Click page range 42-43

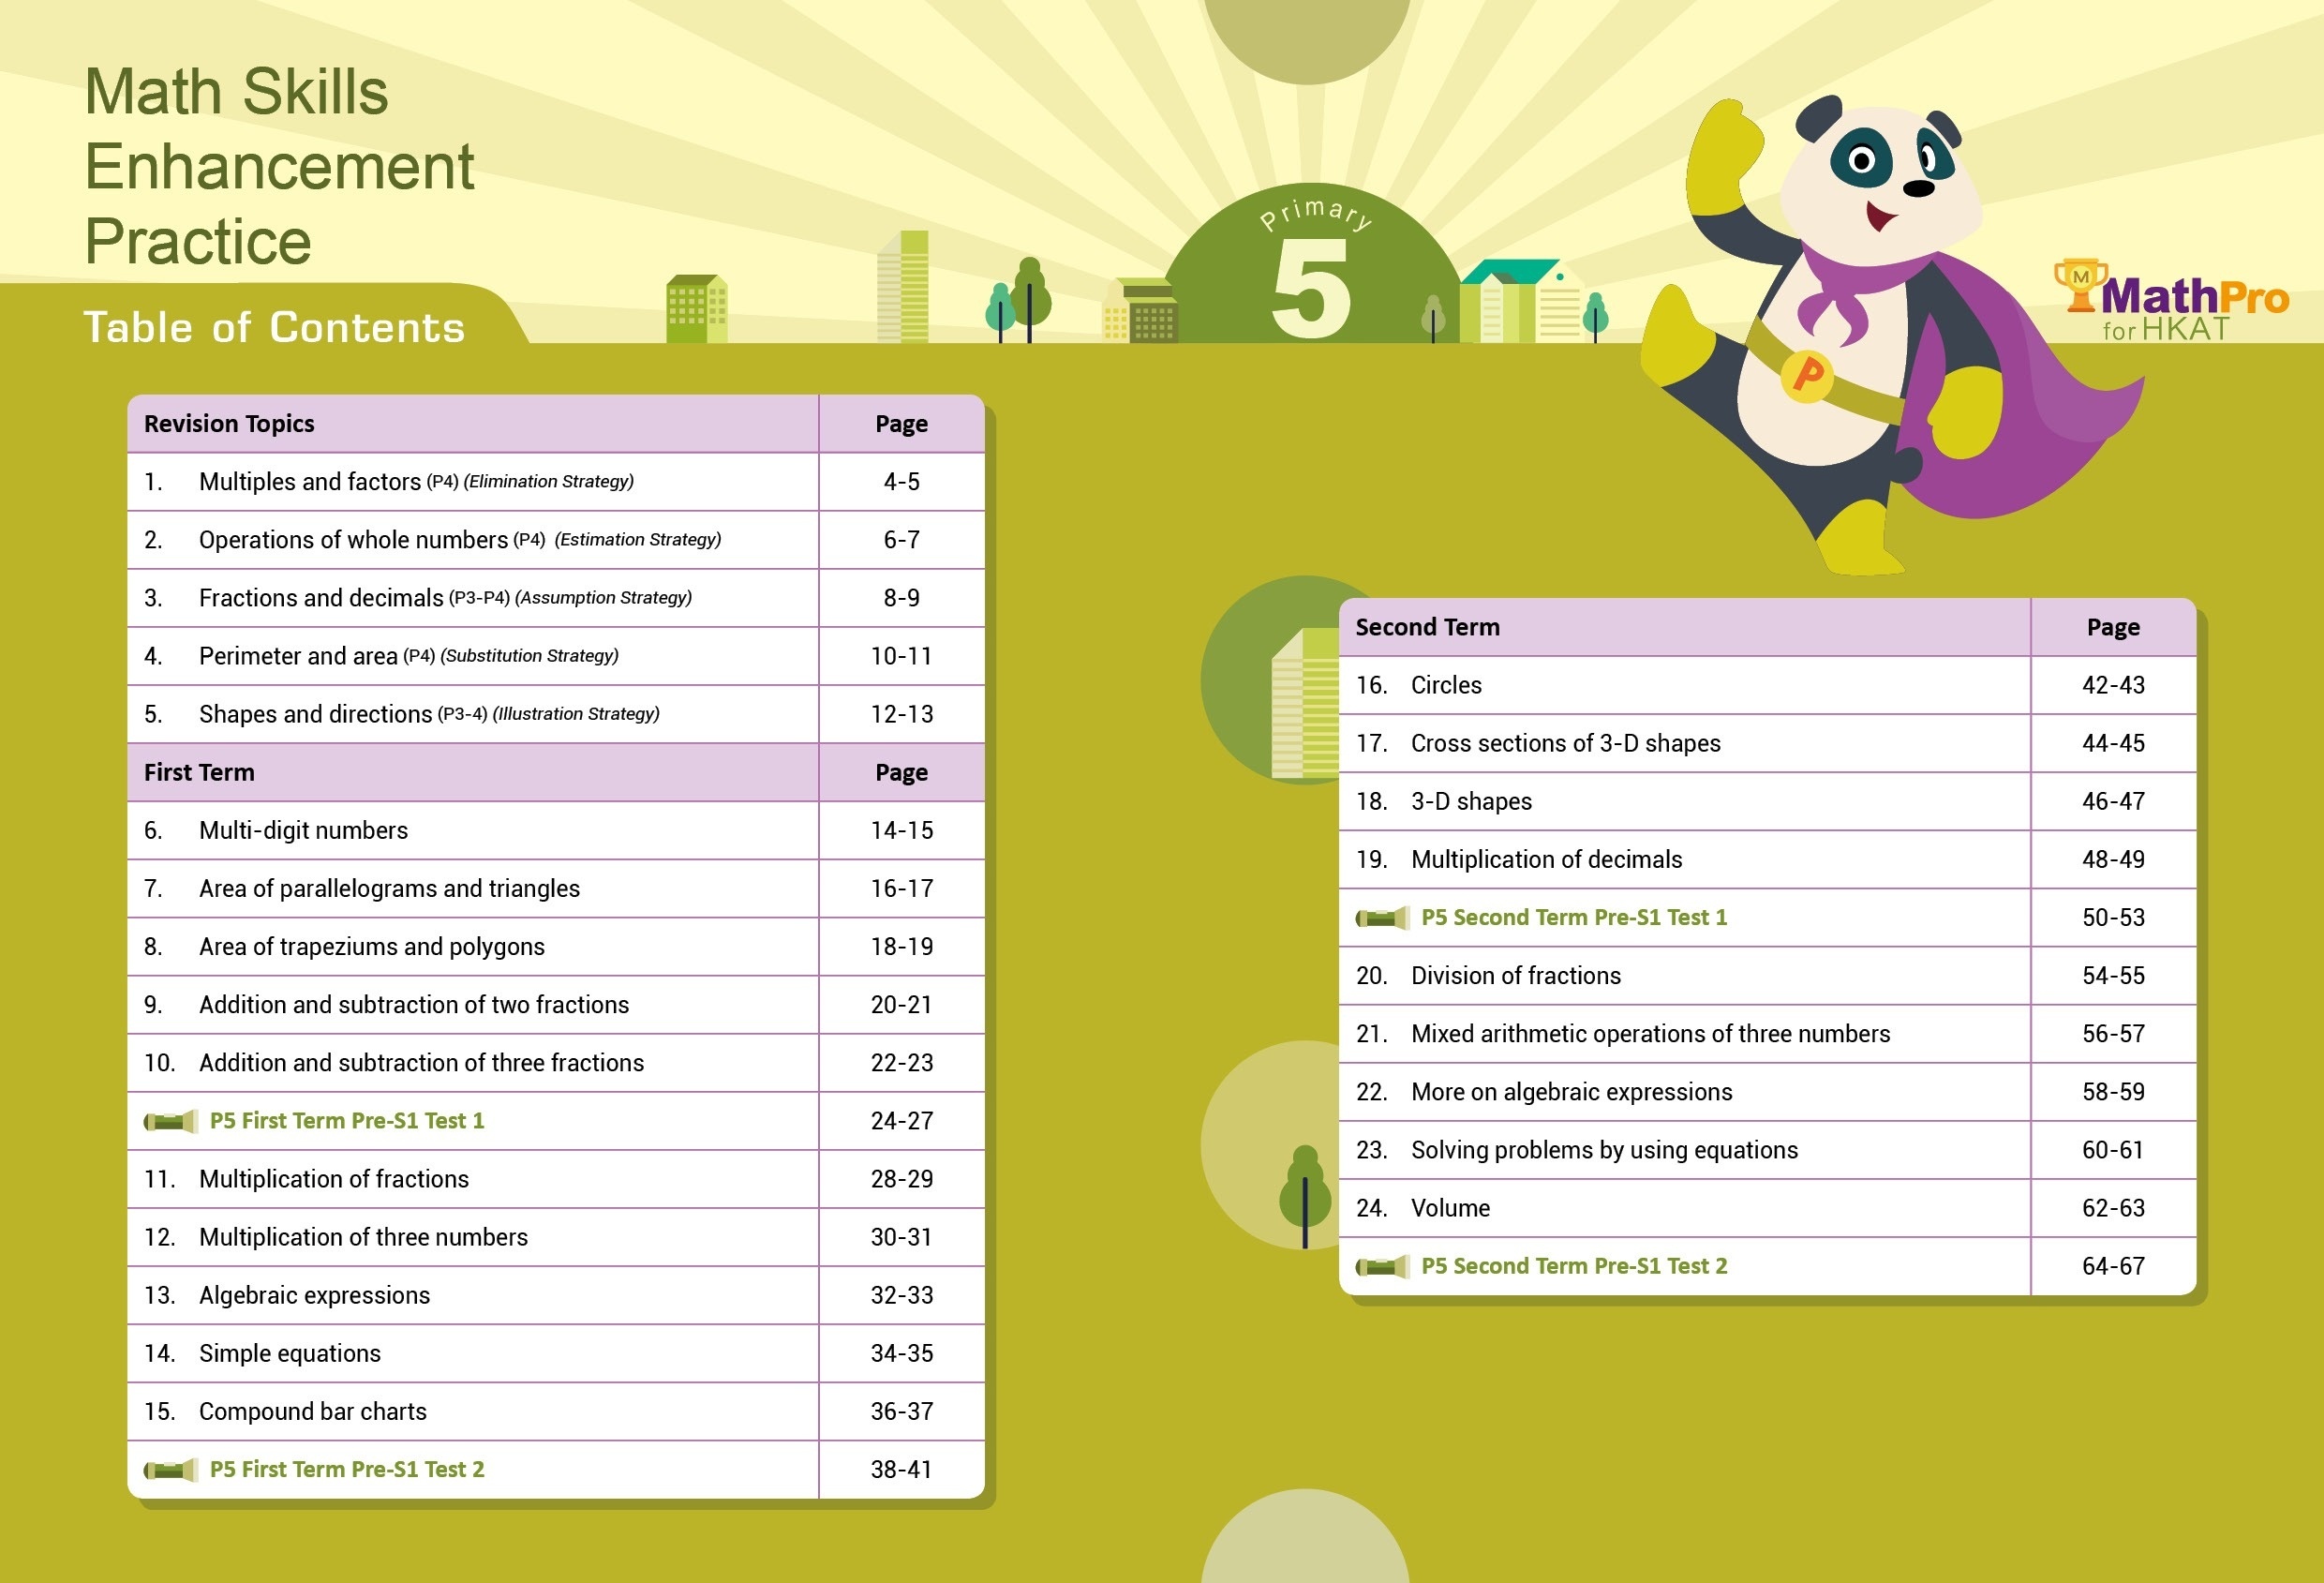[x=2113, y=685]
